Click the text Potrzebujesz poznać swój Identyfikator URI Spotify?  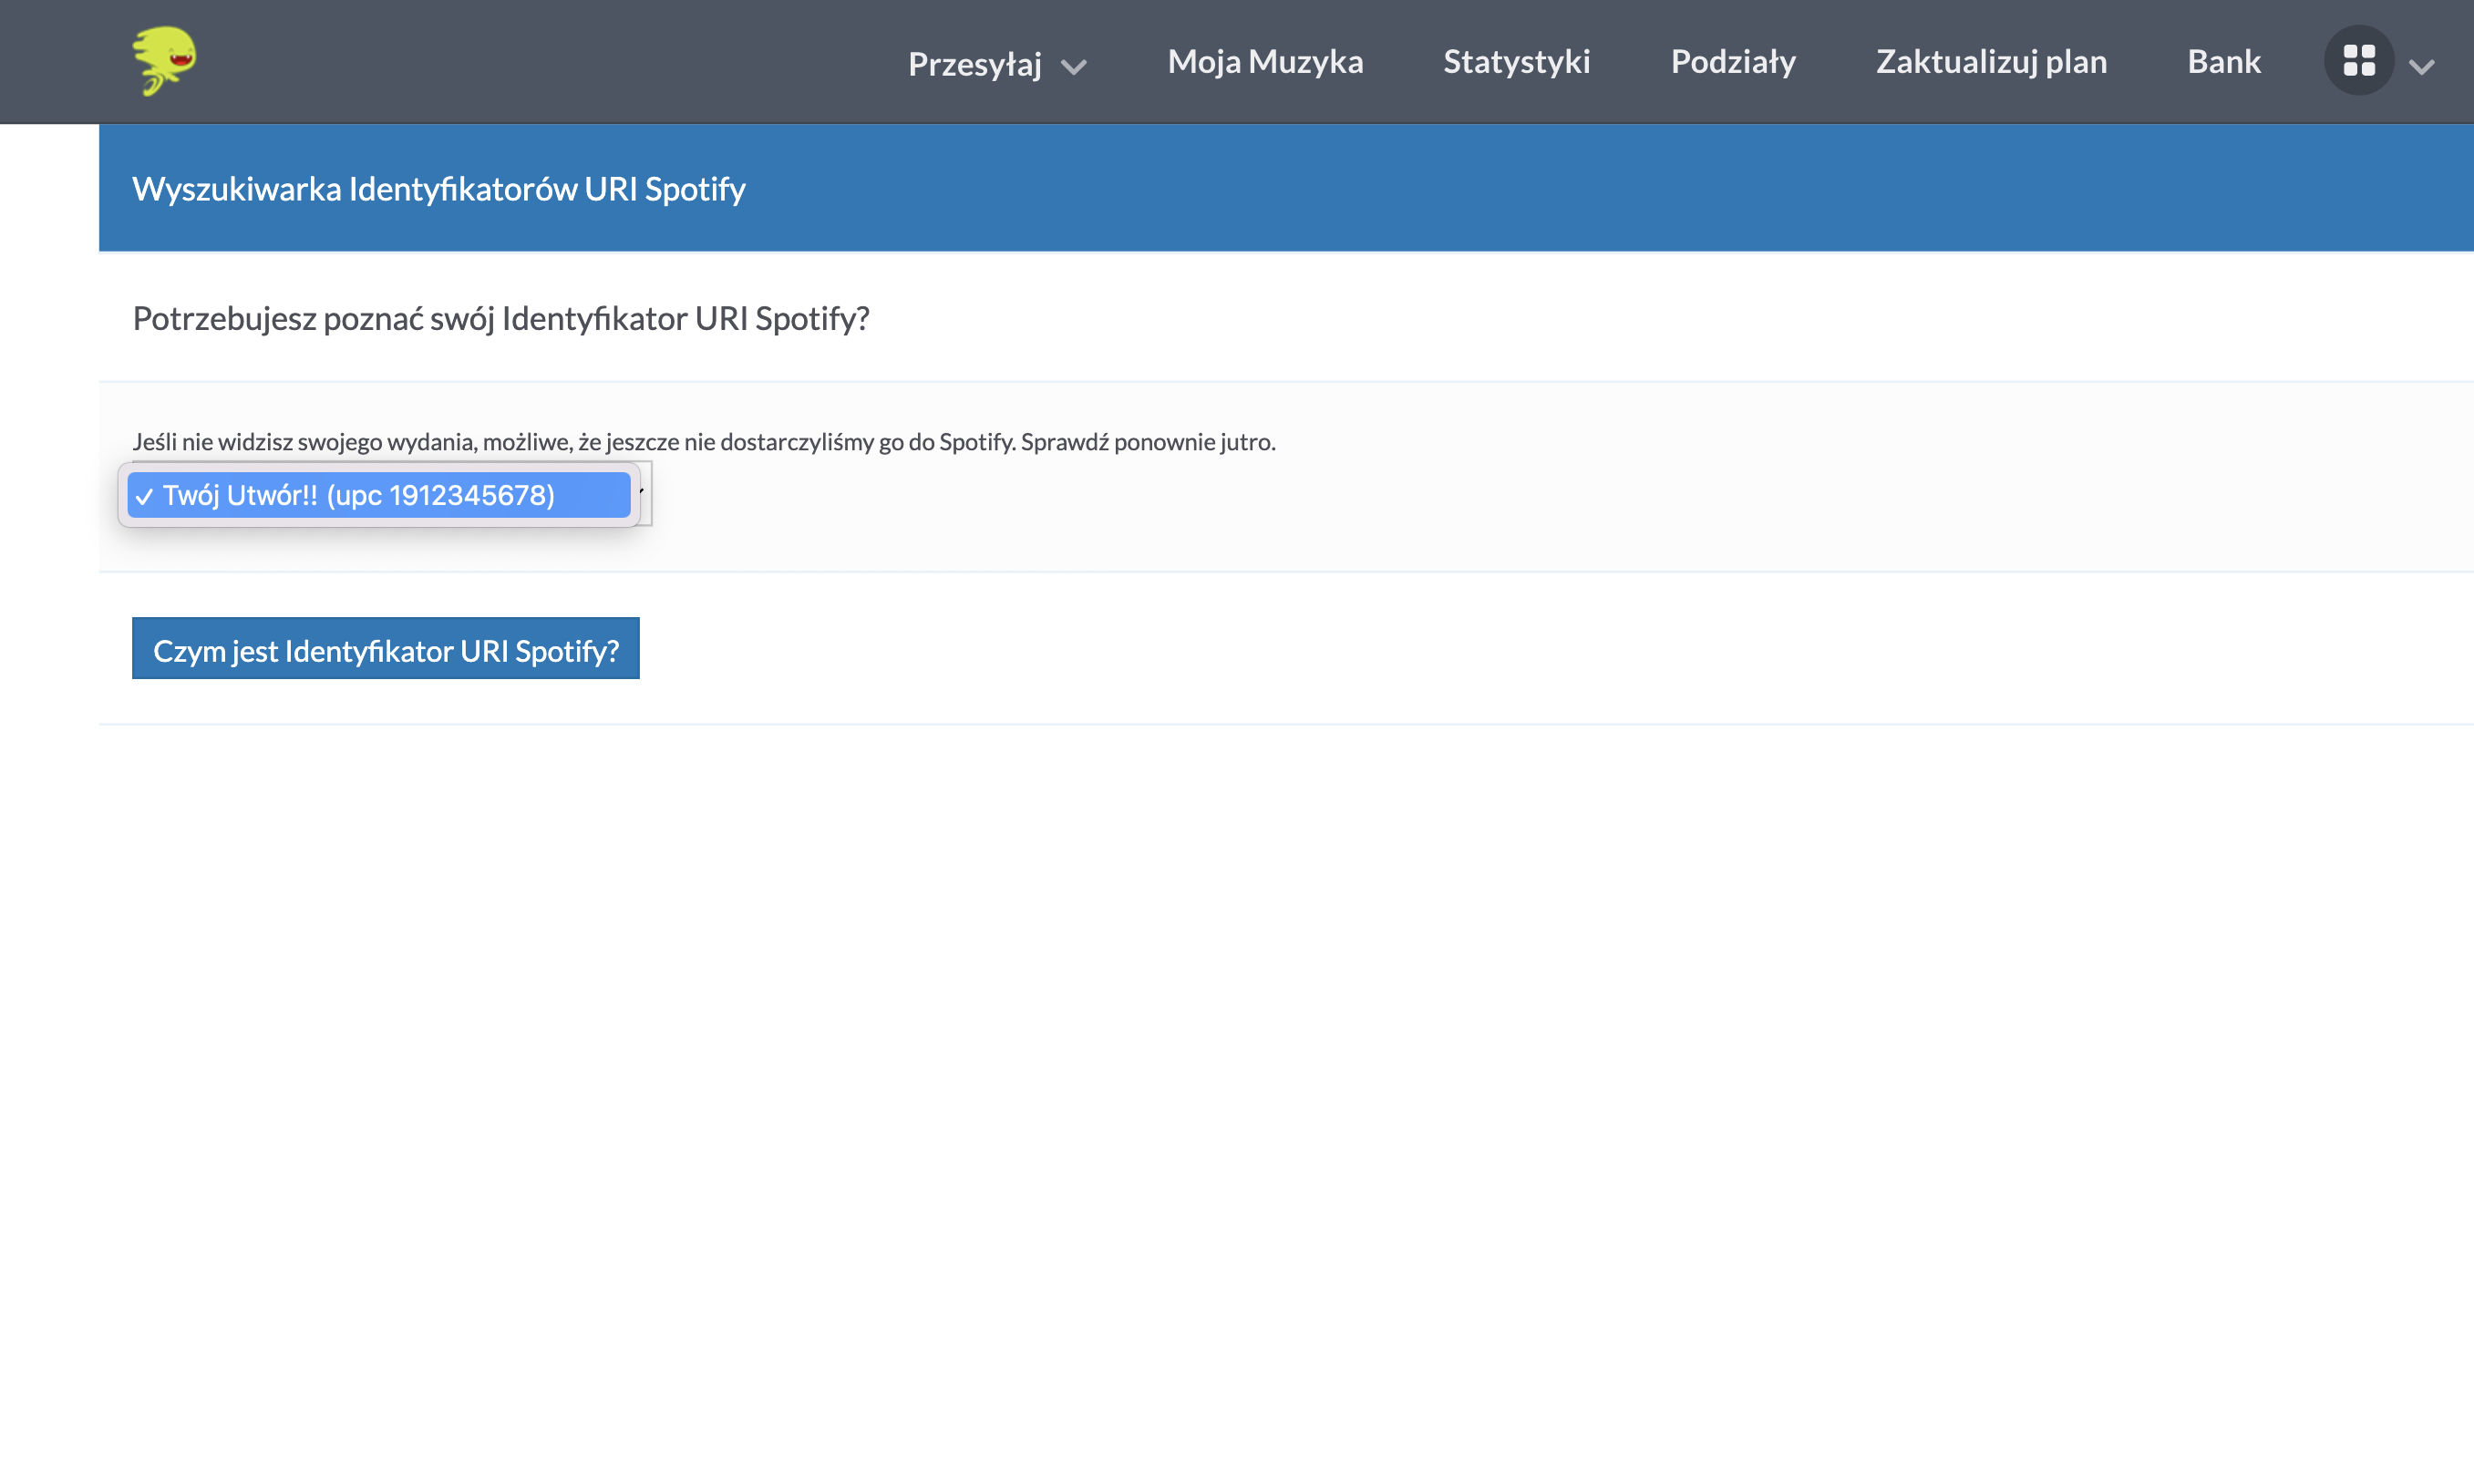click(501, 318)
